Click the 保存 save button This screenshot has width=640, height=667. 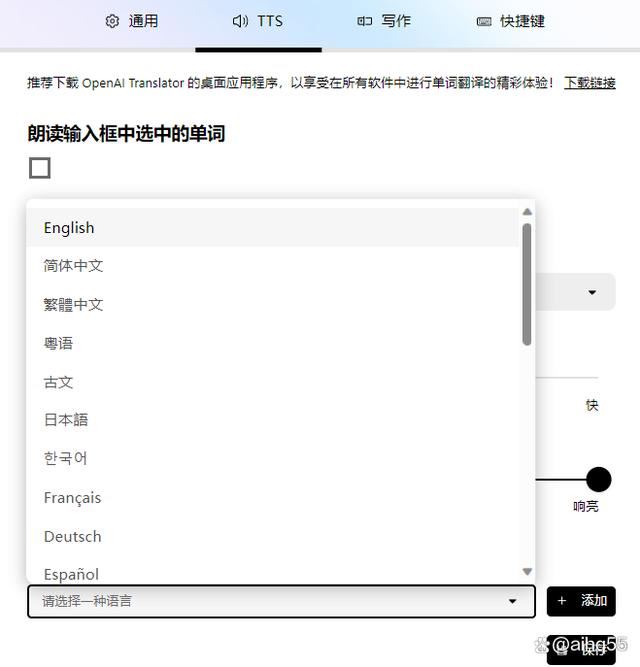point(581,649)
